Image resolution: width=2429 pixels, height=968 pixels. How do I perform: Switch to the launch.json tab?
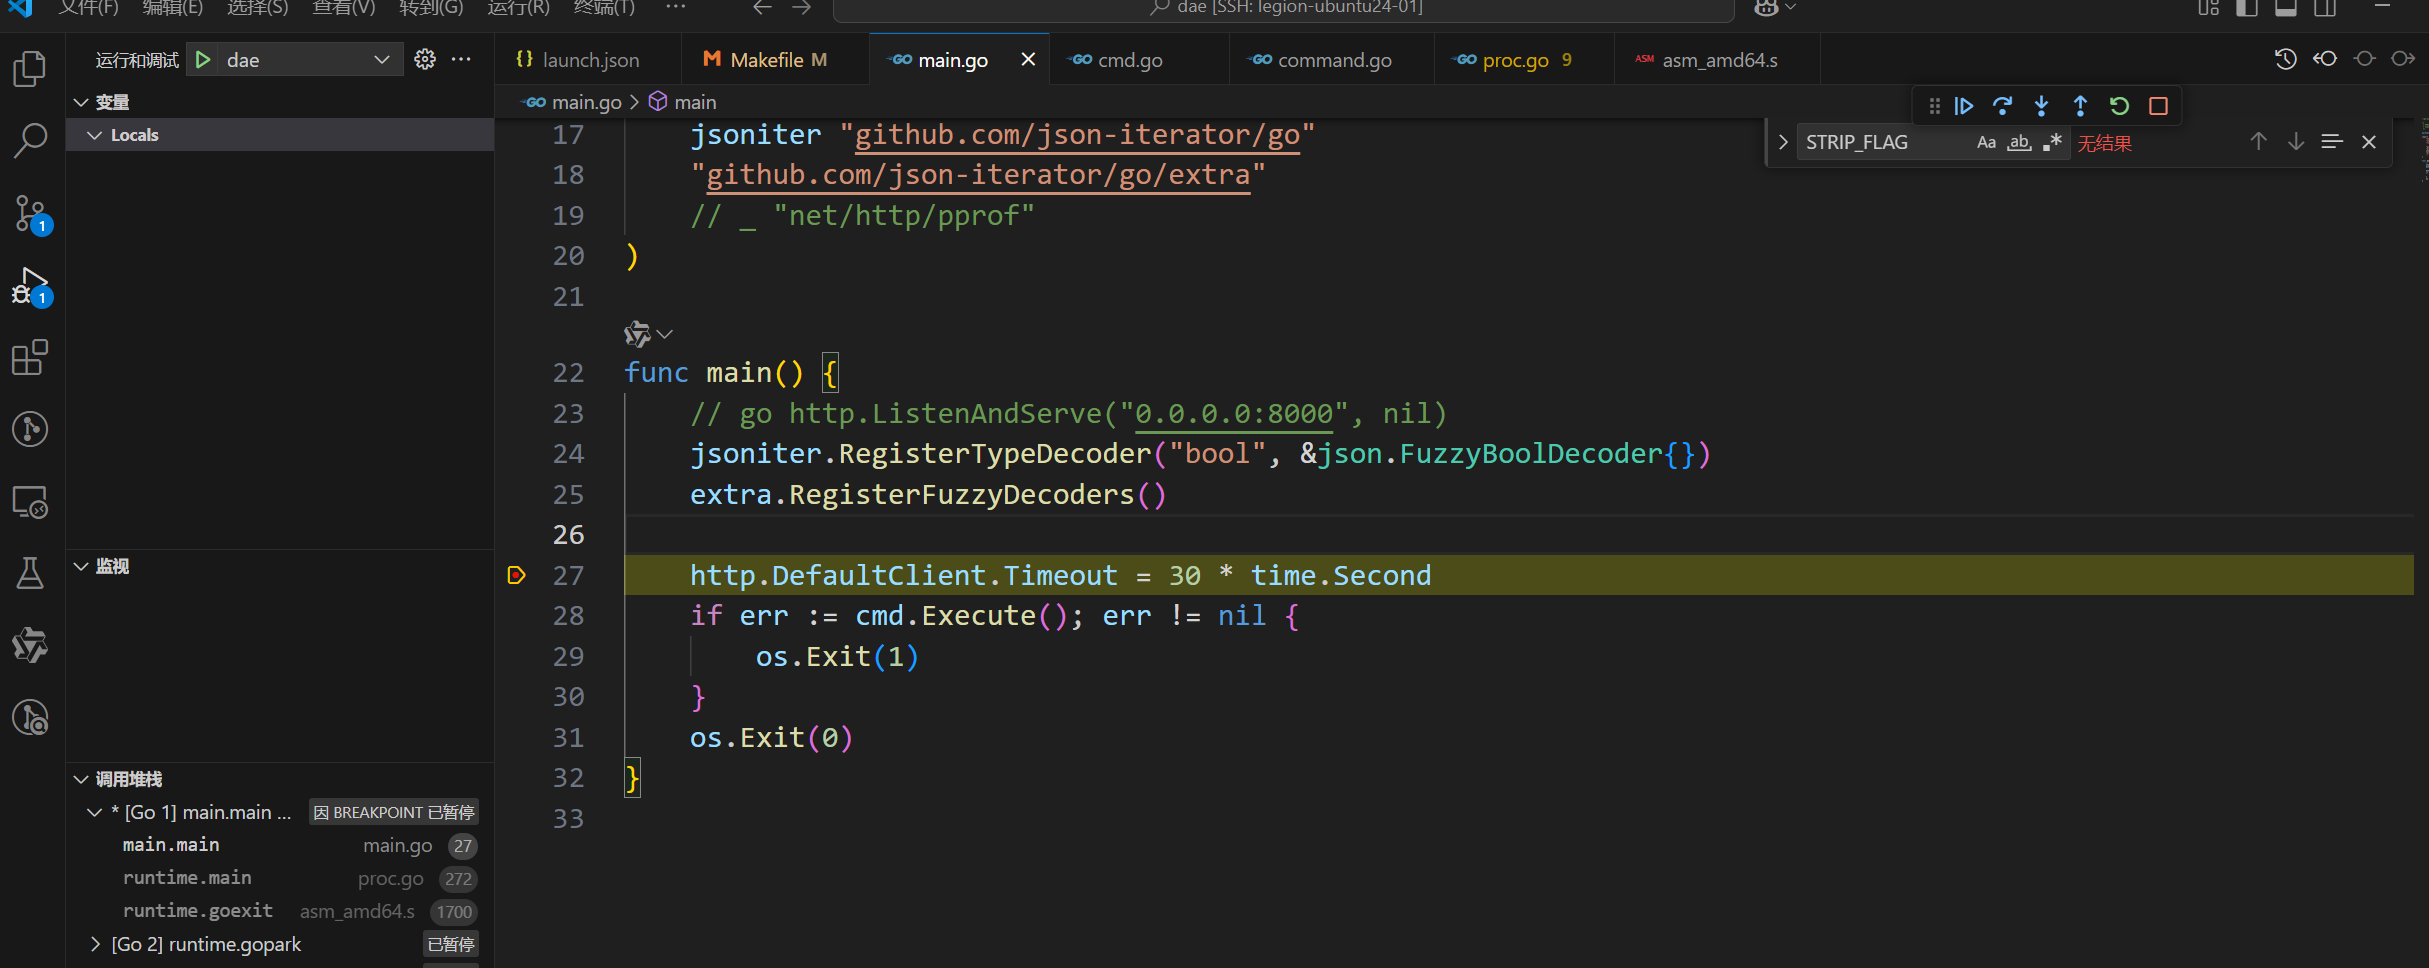click(590, 60)
